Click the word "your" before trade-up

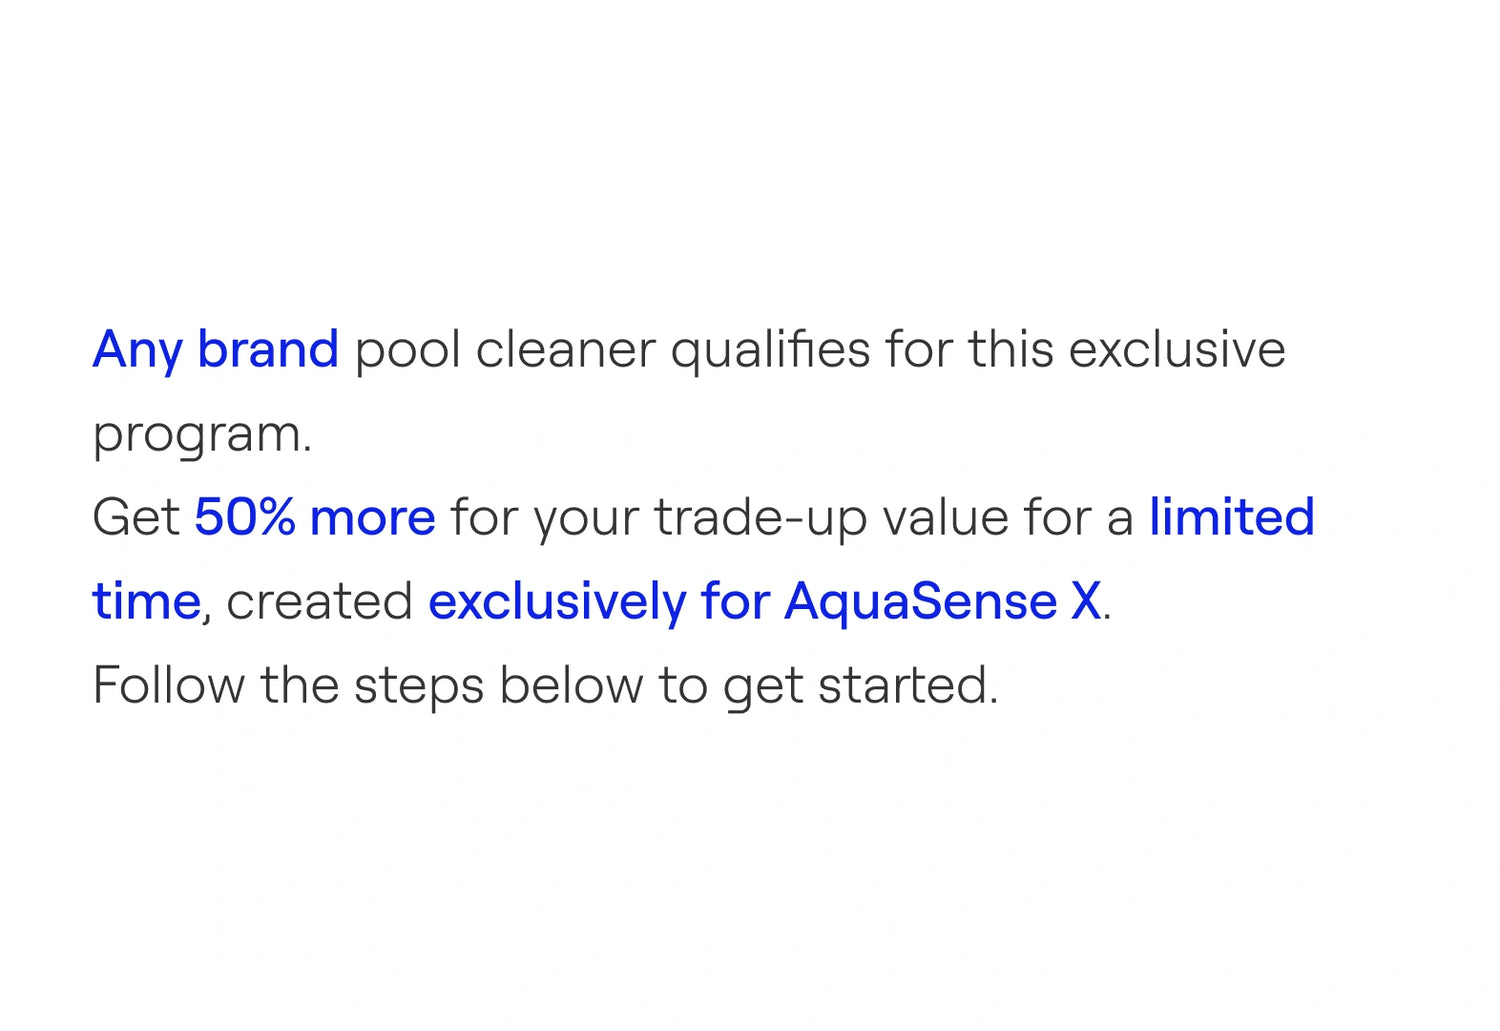pyautogui.click(x=587, y=520)
